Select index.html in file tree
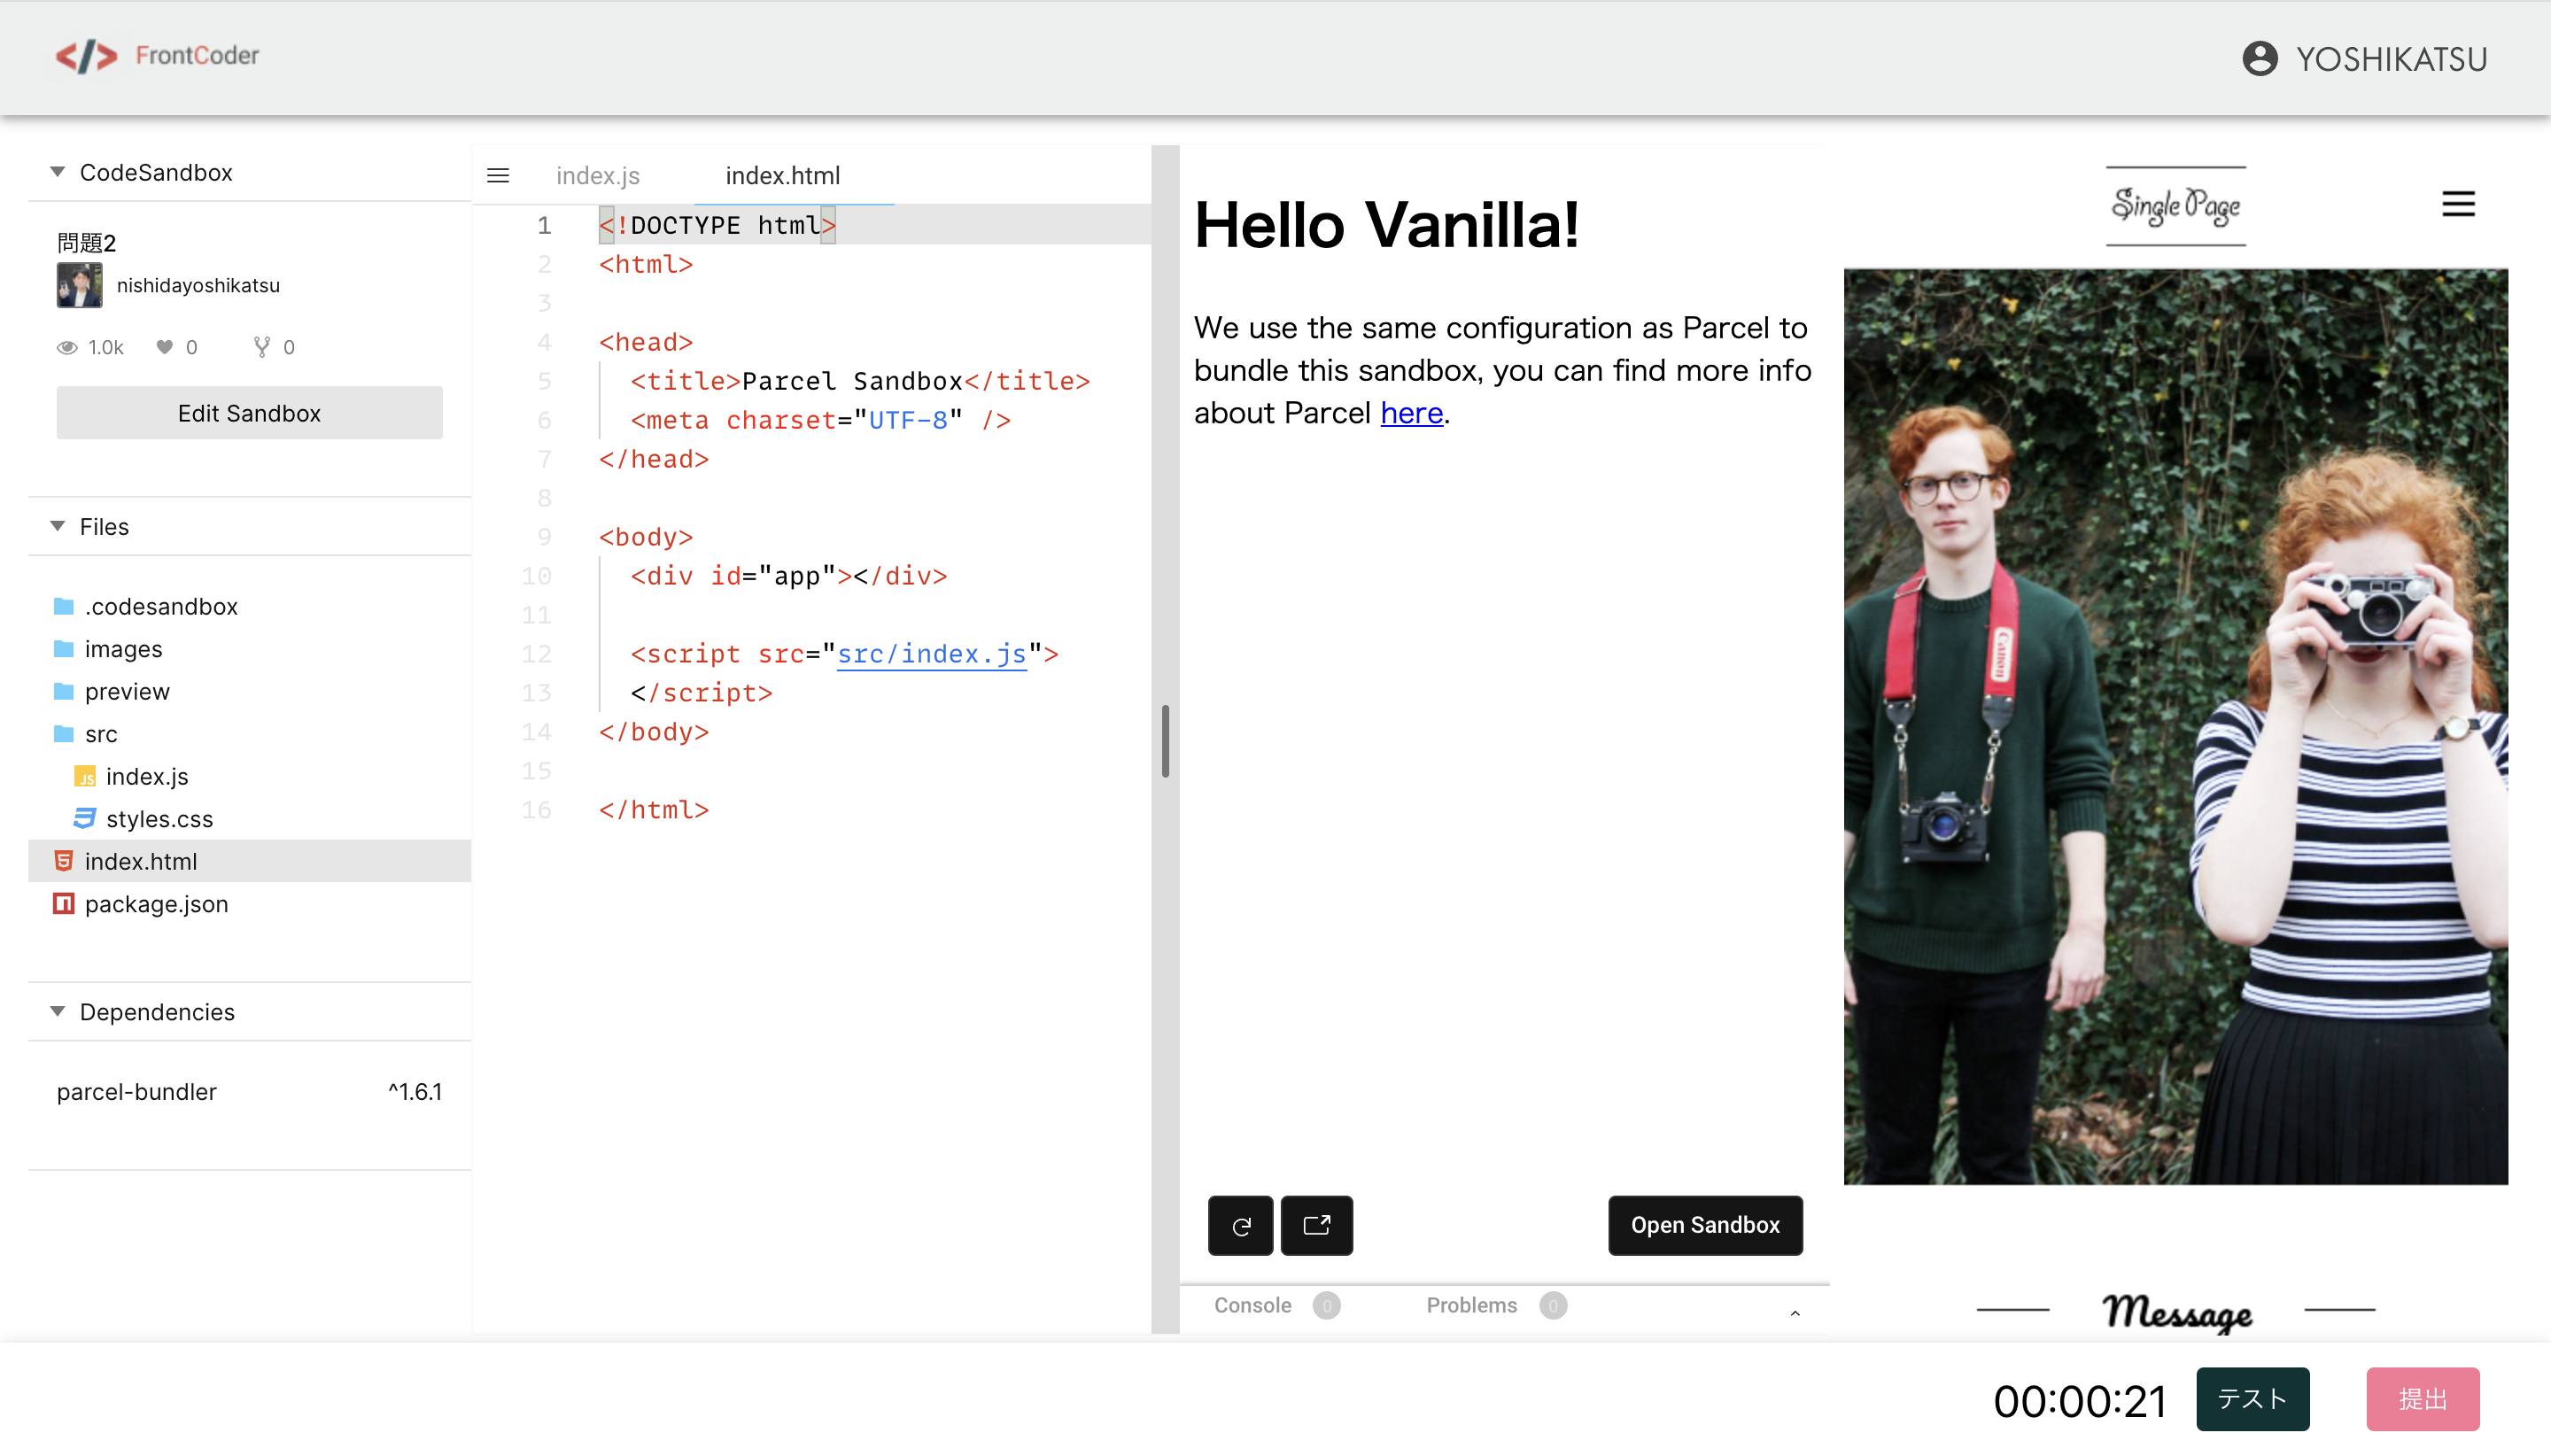 click(249, 861)
